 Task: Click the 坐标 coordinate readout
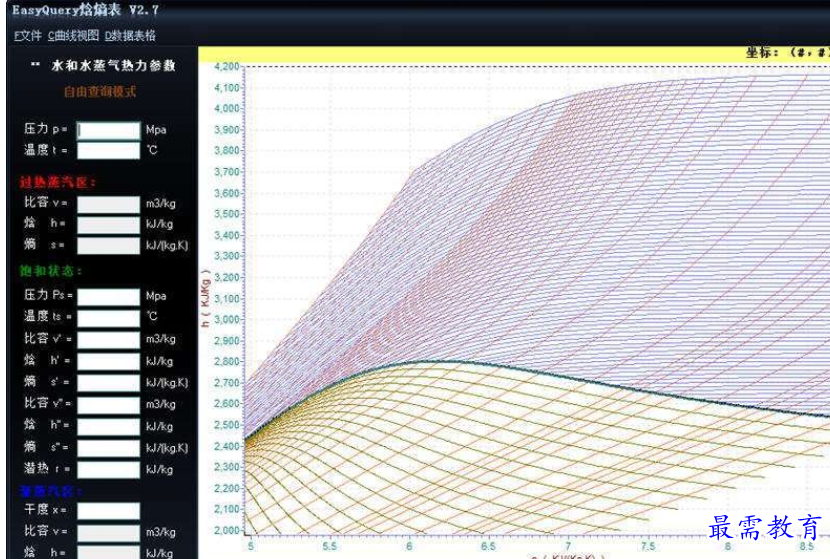click(x=787, y=52)
